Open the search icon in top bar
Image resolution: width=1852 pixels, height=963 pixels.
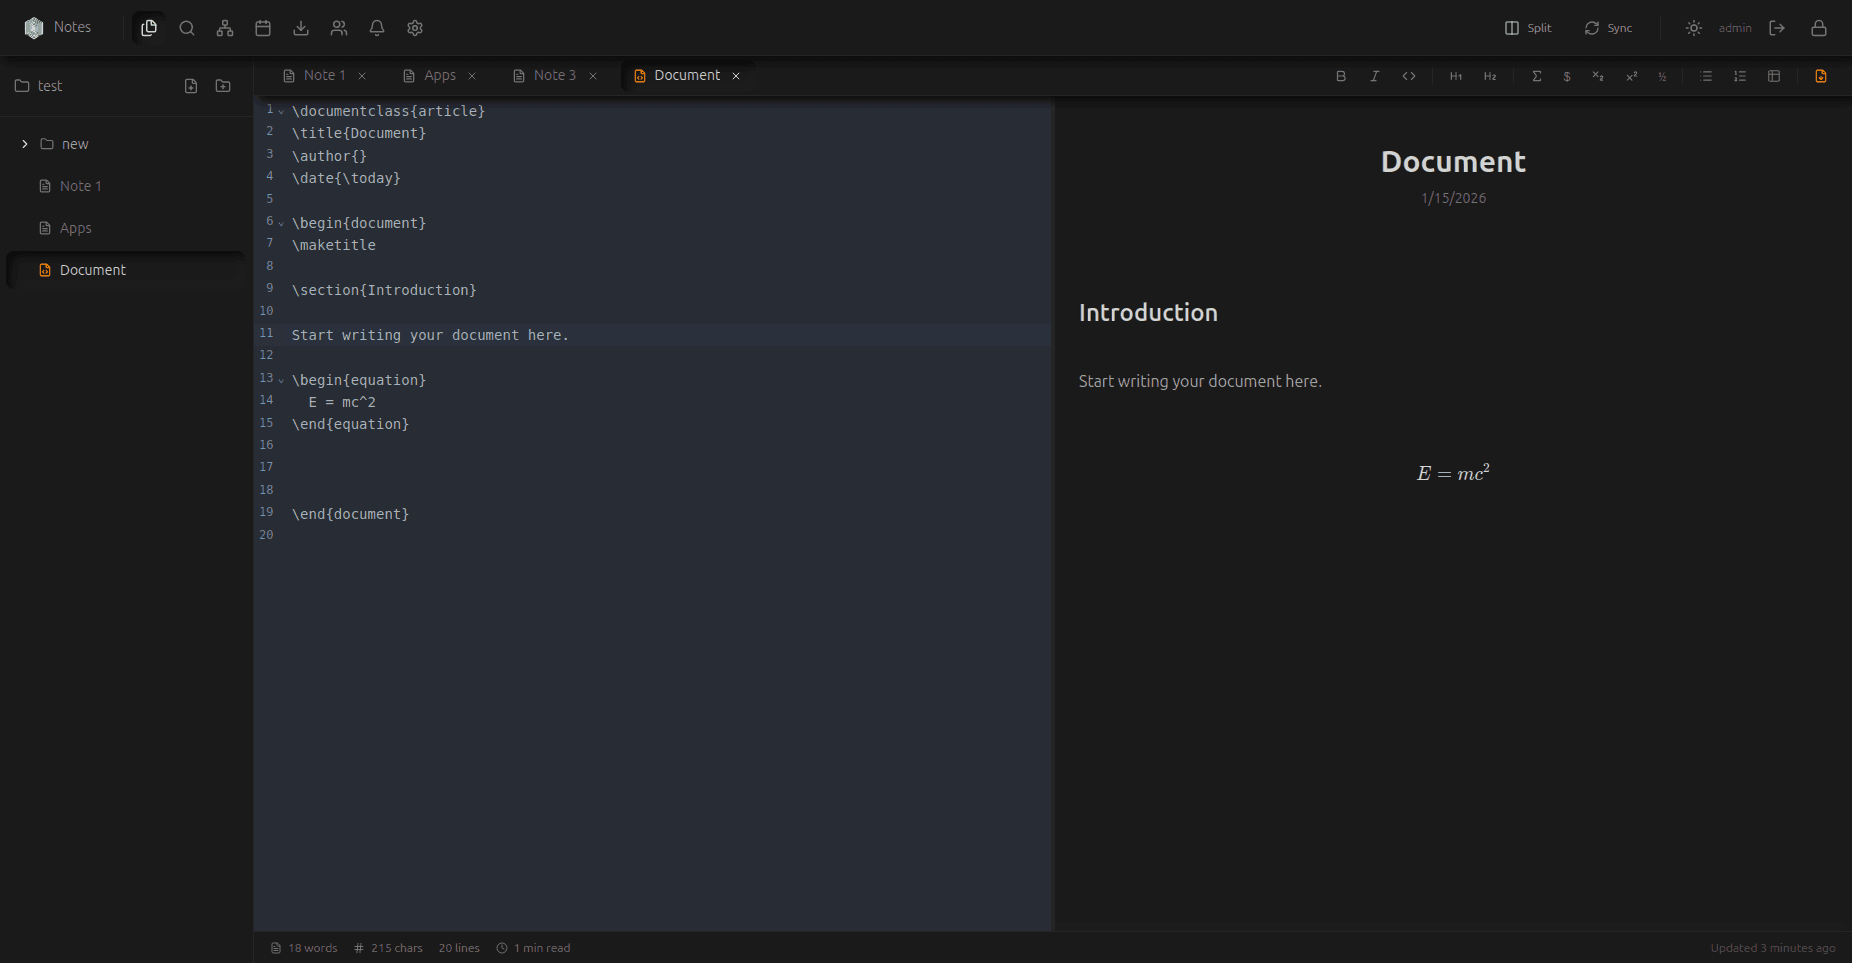187,28
